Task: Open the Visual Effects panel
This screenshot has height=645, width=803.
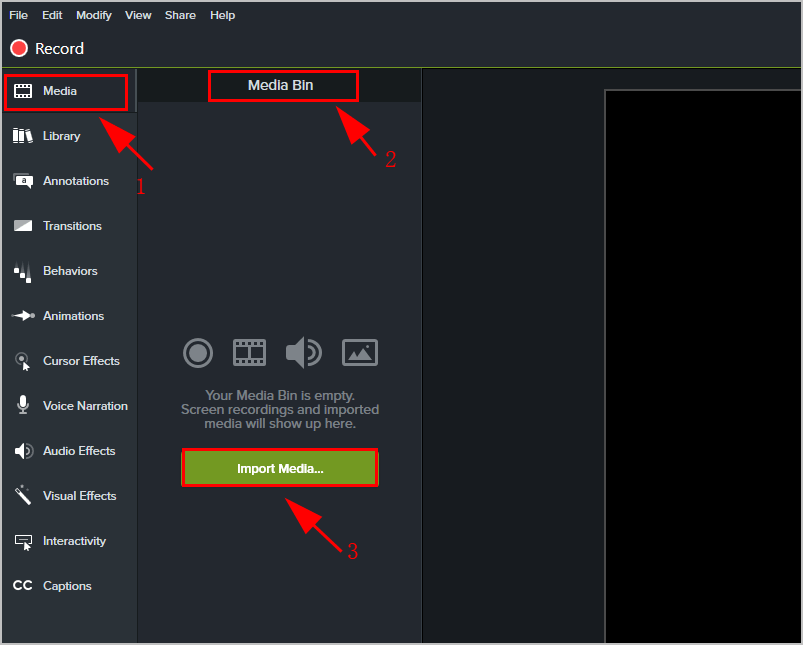Action: (79, 496)
